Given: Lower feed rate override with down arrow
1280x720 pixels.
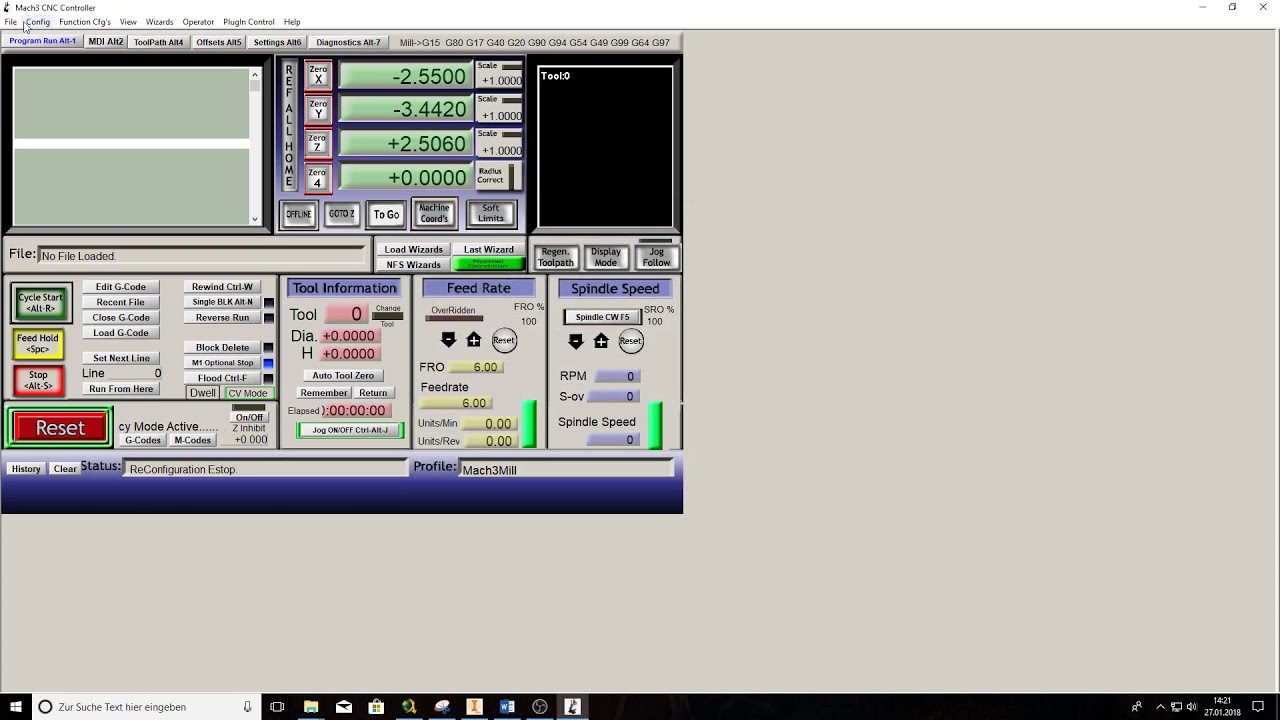Looking at the screenshot, I should pos(448,340).
